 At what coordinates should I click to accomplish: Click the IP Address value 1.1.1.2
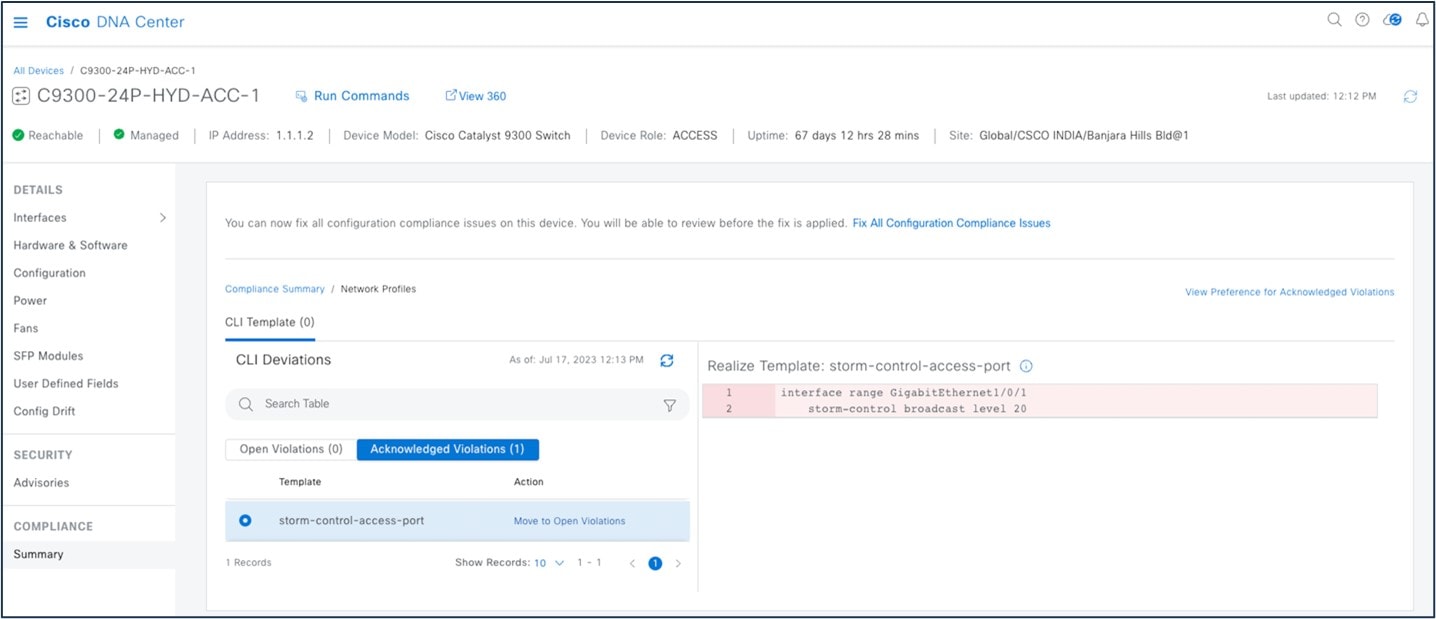pos(295,135)
